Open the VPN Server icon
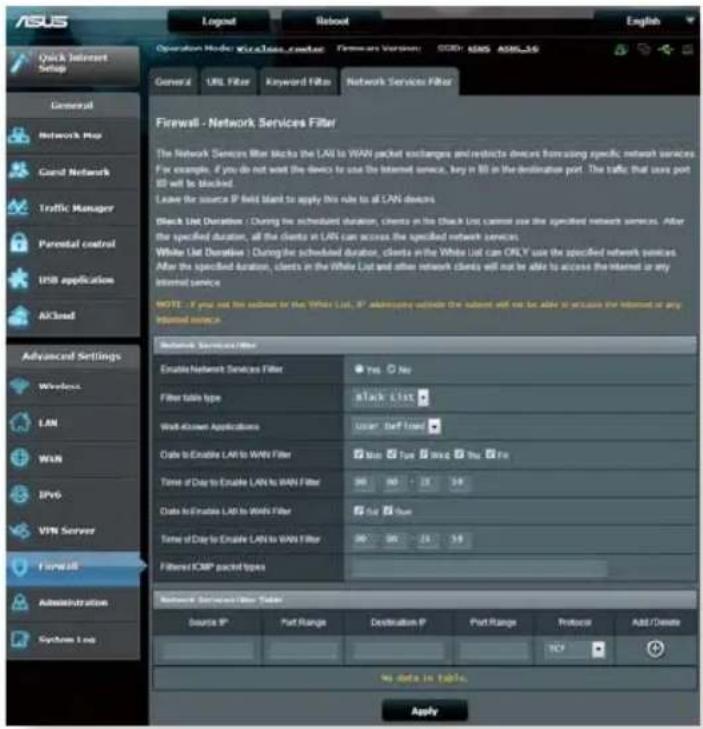Viewport: 703px width, 729px height. tap(19, 530)
